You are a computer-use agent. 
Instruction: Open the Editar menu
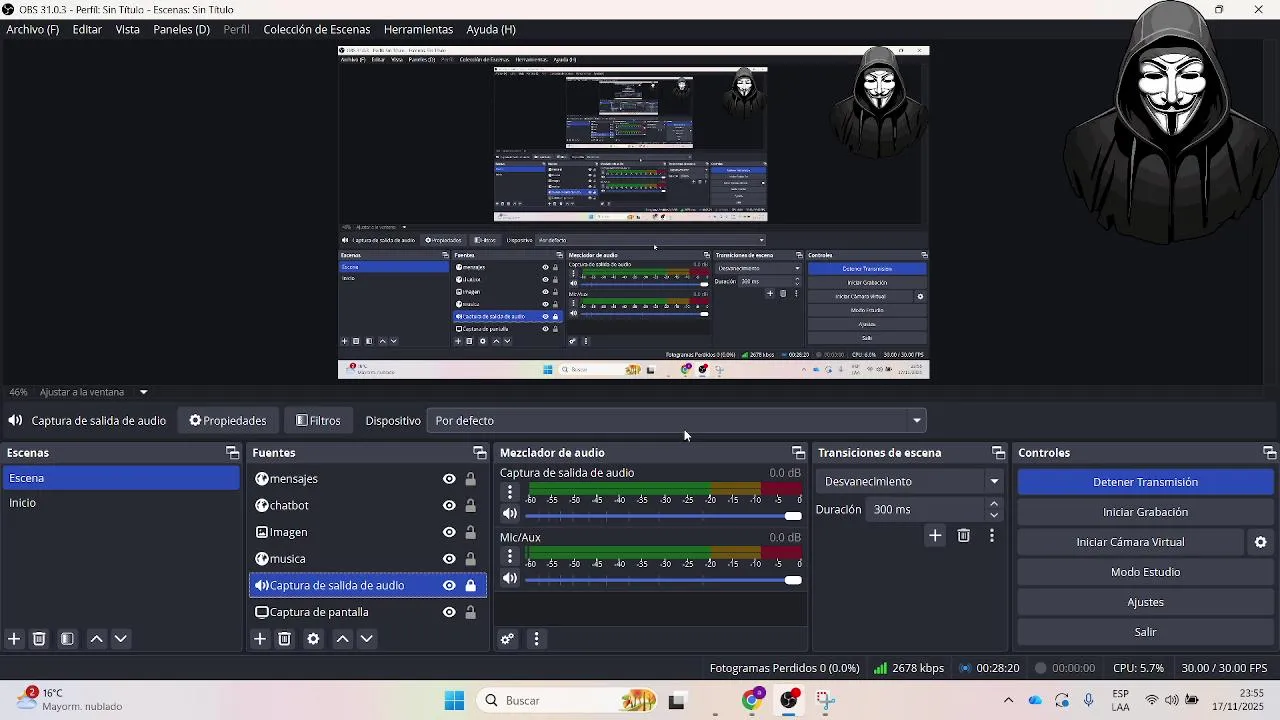coord(87,29)
